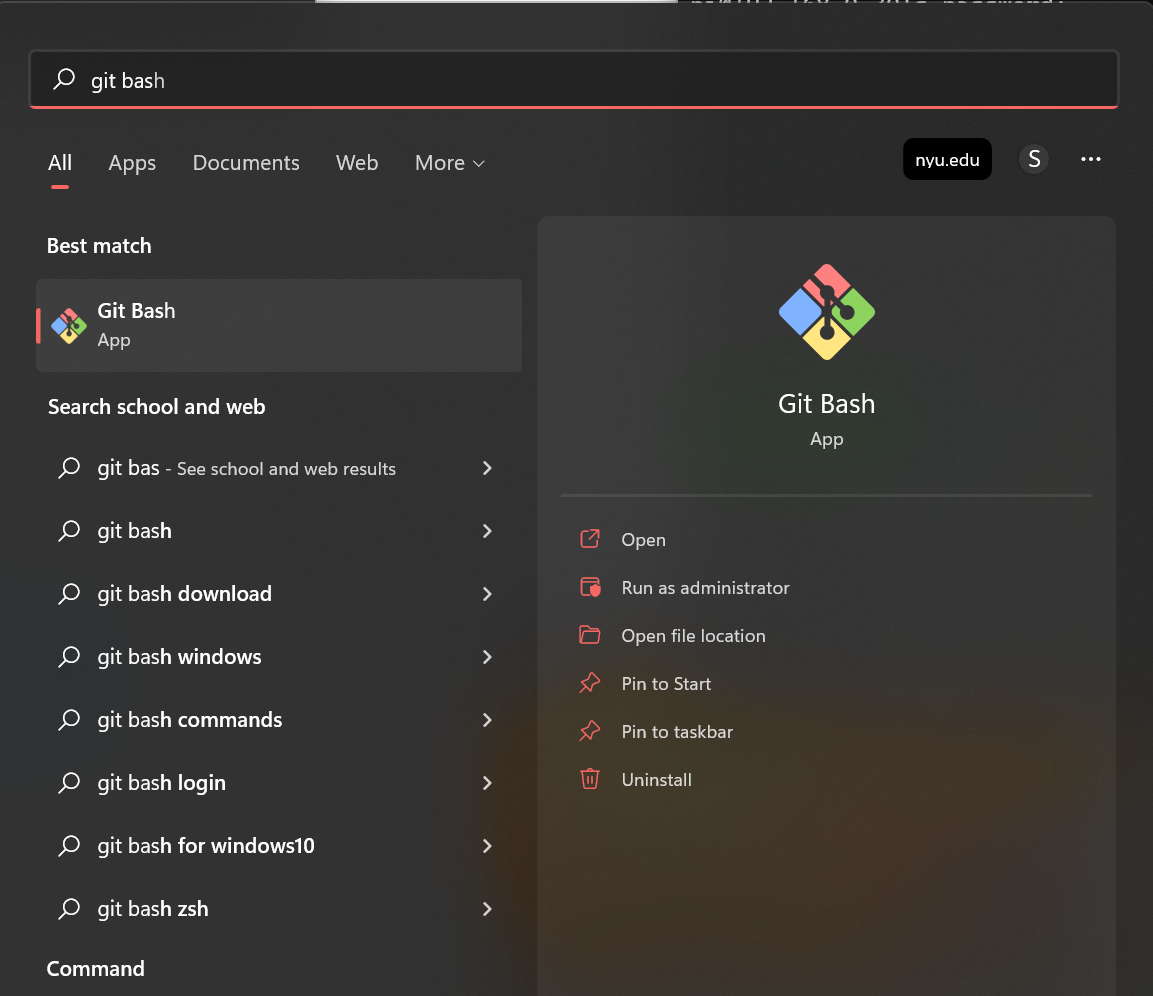Expand the chevron next to git bash zsh

[487, 909]
